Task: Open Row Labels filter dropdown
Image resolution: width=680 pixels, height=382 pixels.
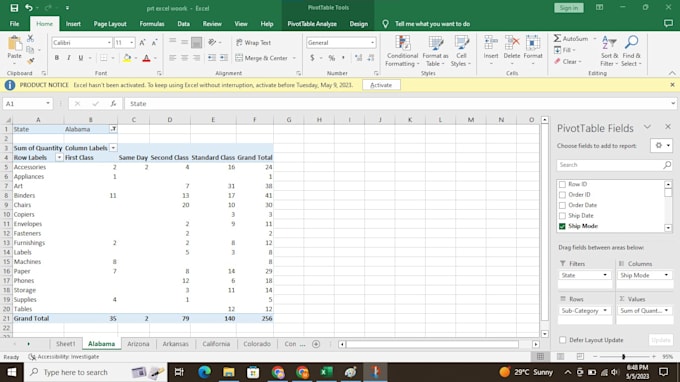Action: coord(59,157)
